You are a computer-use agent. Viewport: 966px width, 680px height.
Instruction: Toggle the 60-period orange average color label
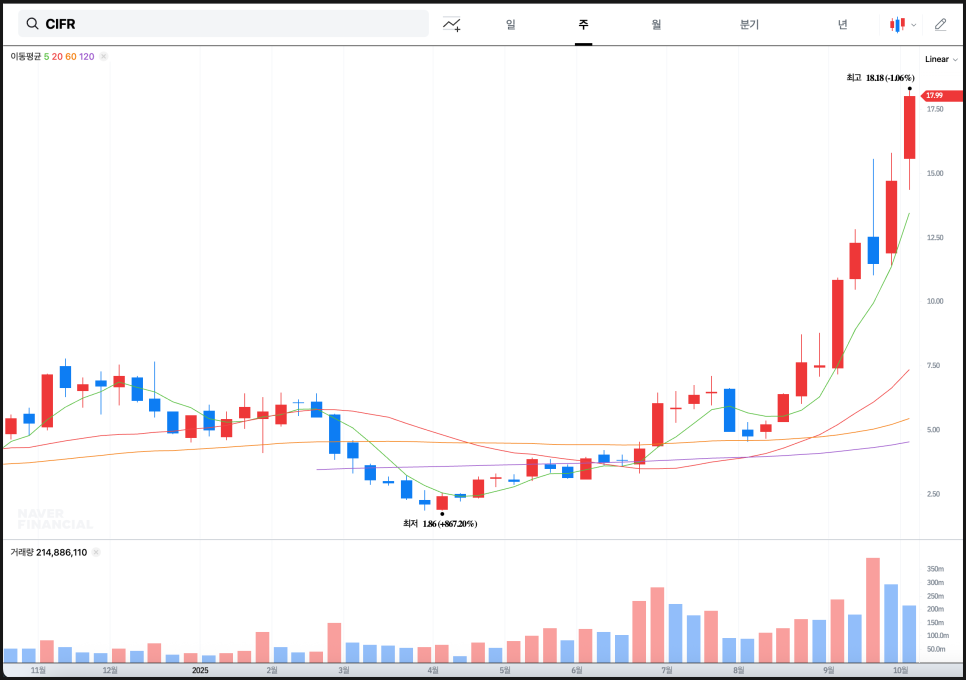[x=71, y=57]
